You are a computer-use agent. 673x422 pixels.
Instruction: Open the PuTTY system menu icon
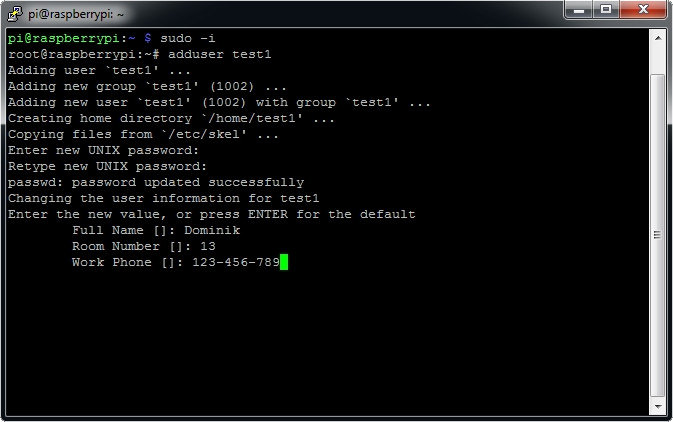(x=13, y=11)
